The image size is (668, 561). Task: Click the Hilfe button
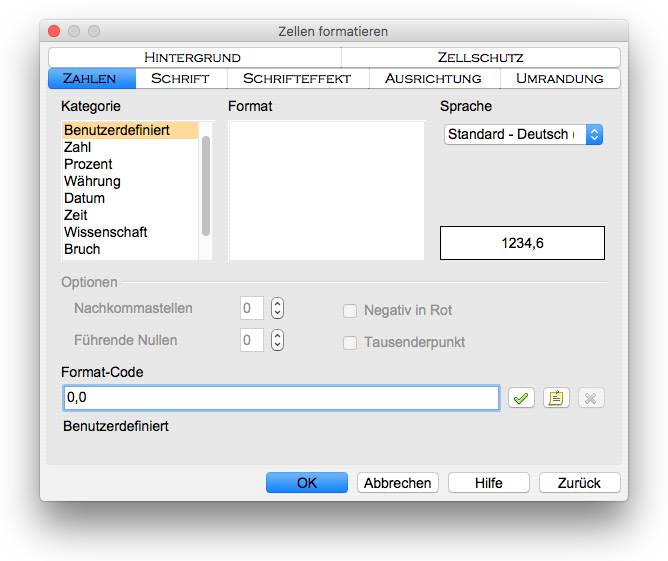(489, 483)
